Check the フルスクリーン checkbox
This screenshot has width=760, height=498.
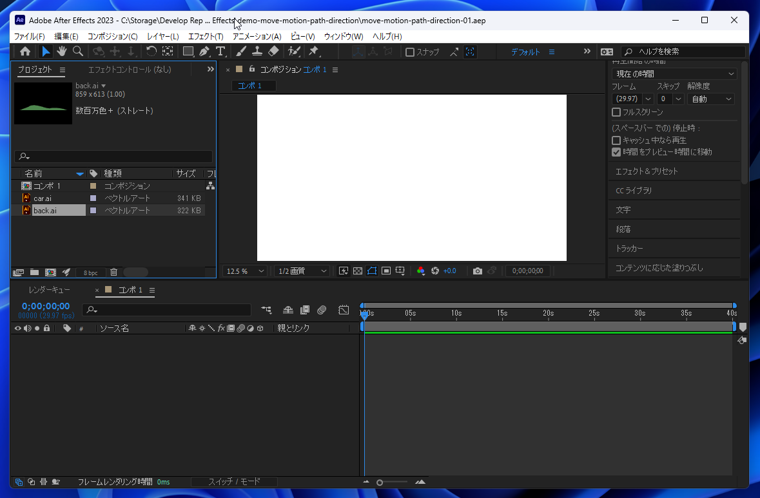pos(616,112)
